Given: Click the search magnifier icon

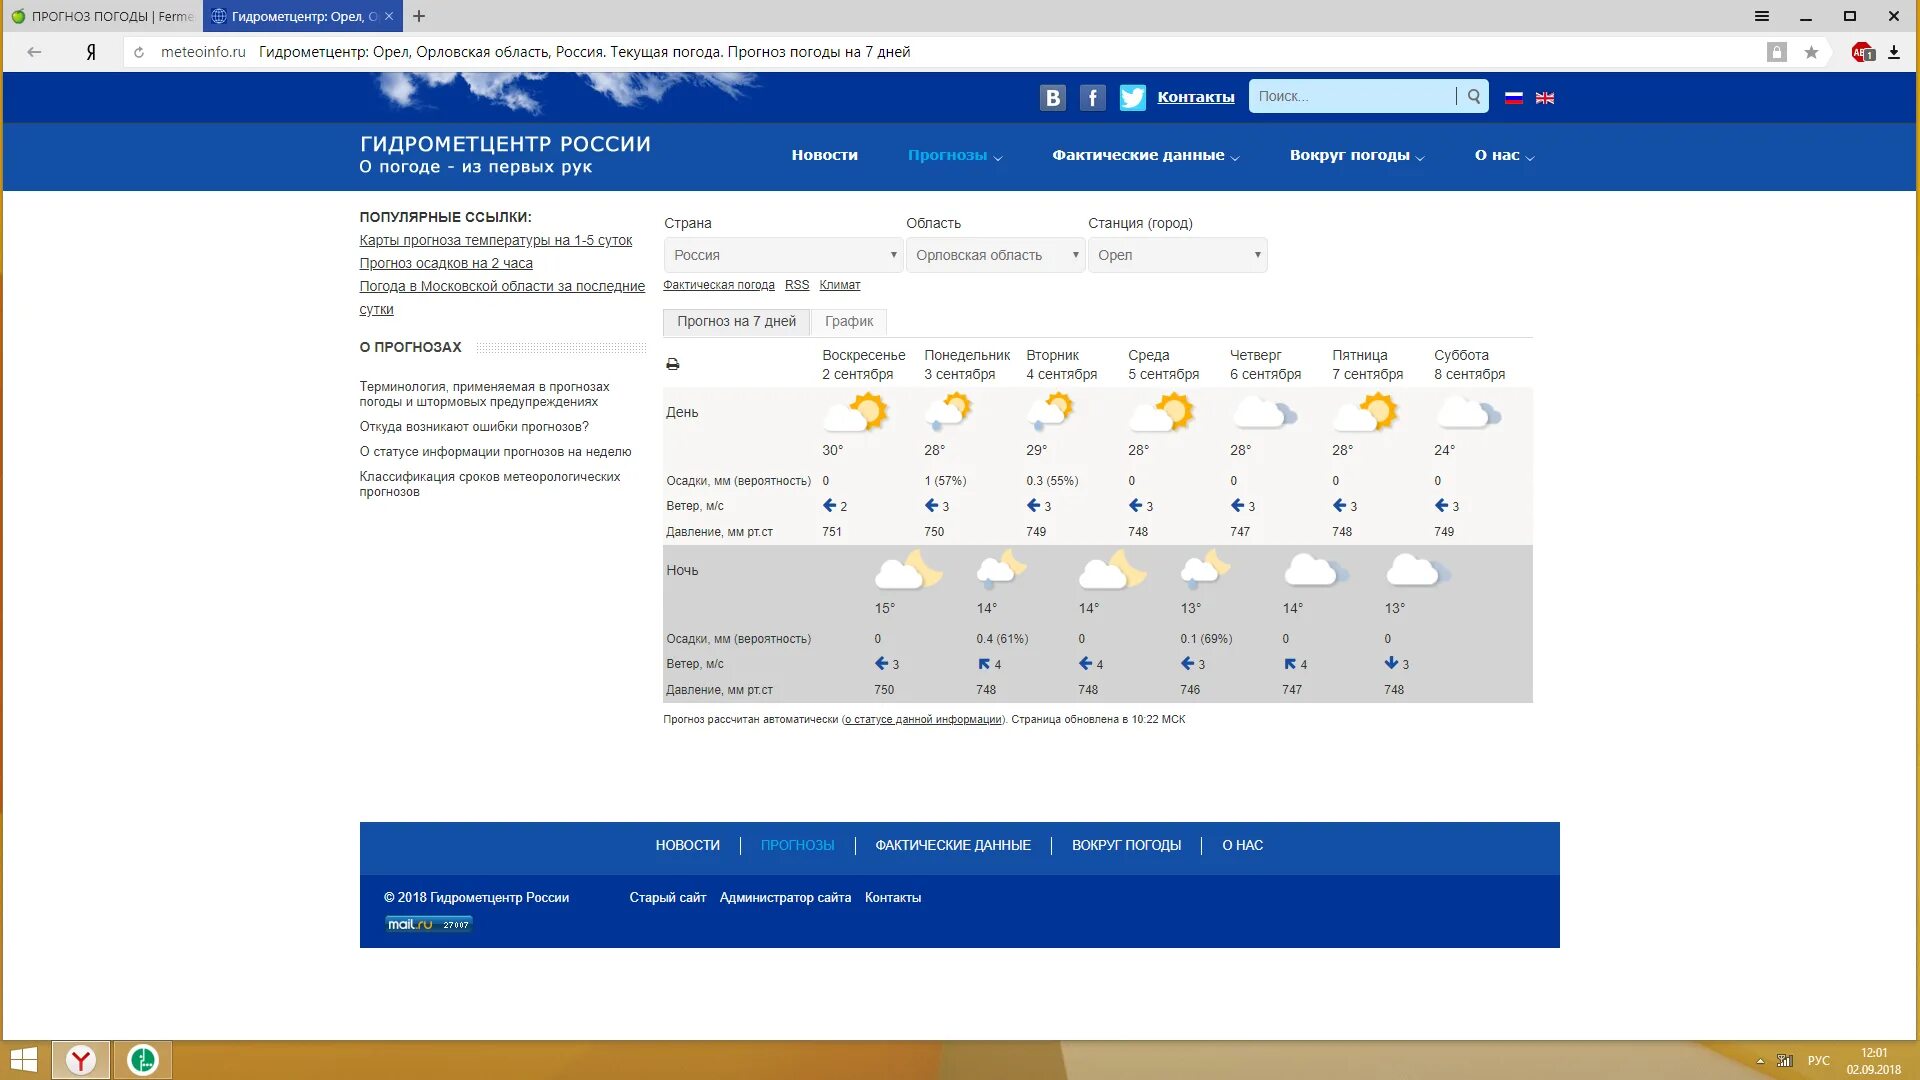Looking at the screenshot, I should (1473, 97).
